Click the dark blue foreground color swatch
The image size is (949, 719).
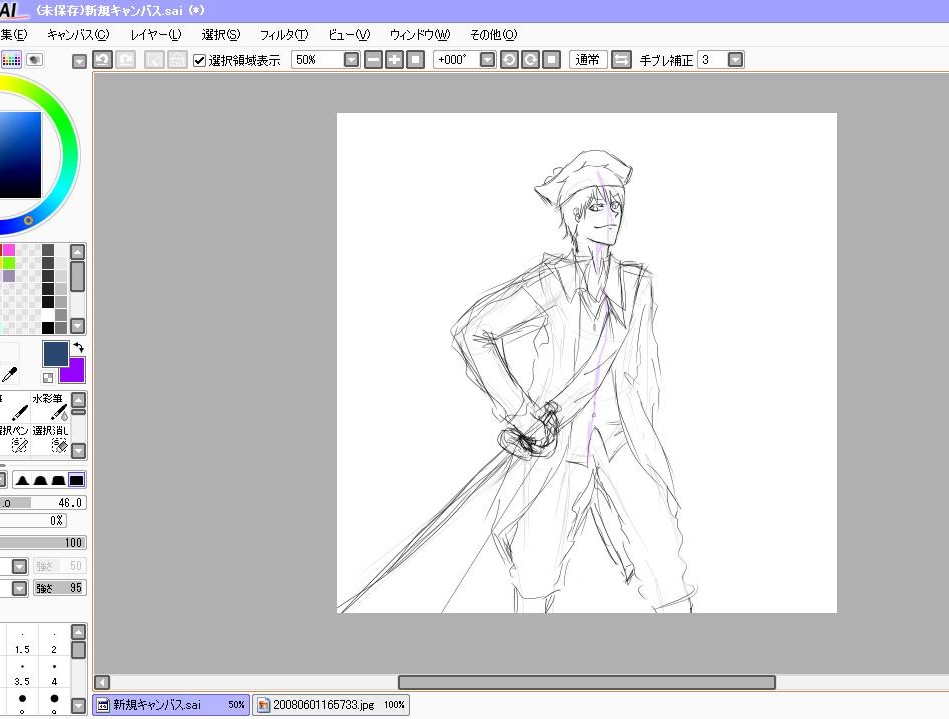point(55,353)
